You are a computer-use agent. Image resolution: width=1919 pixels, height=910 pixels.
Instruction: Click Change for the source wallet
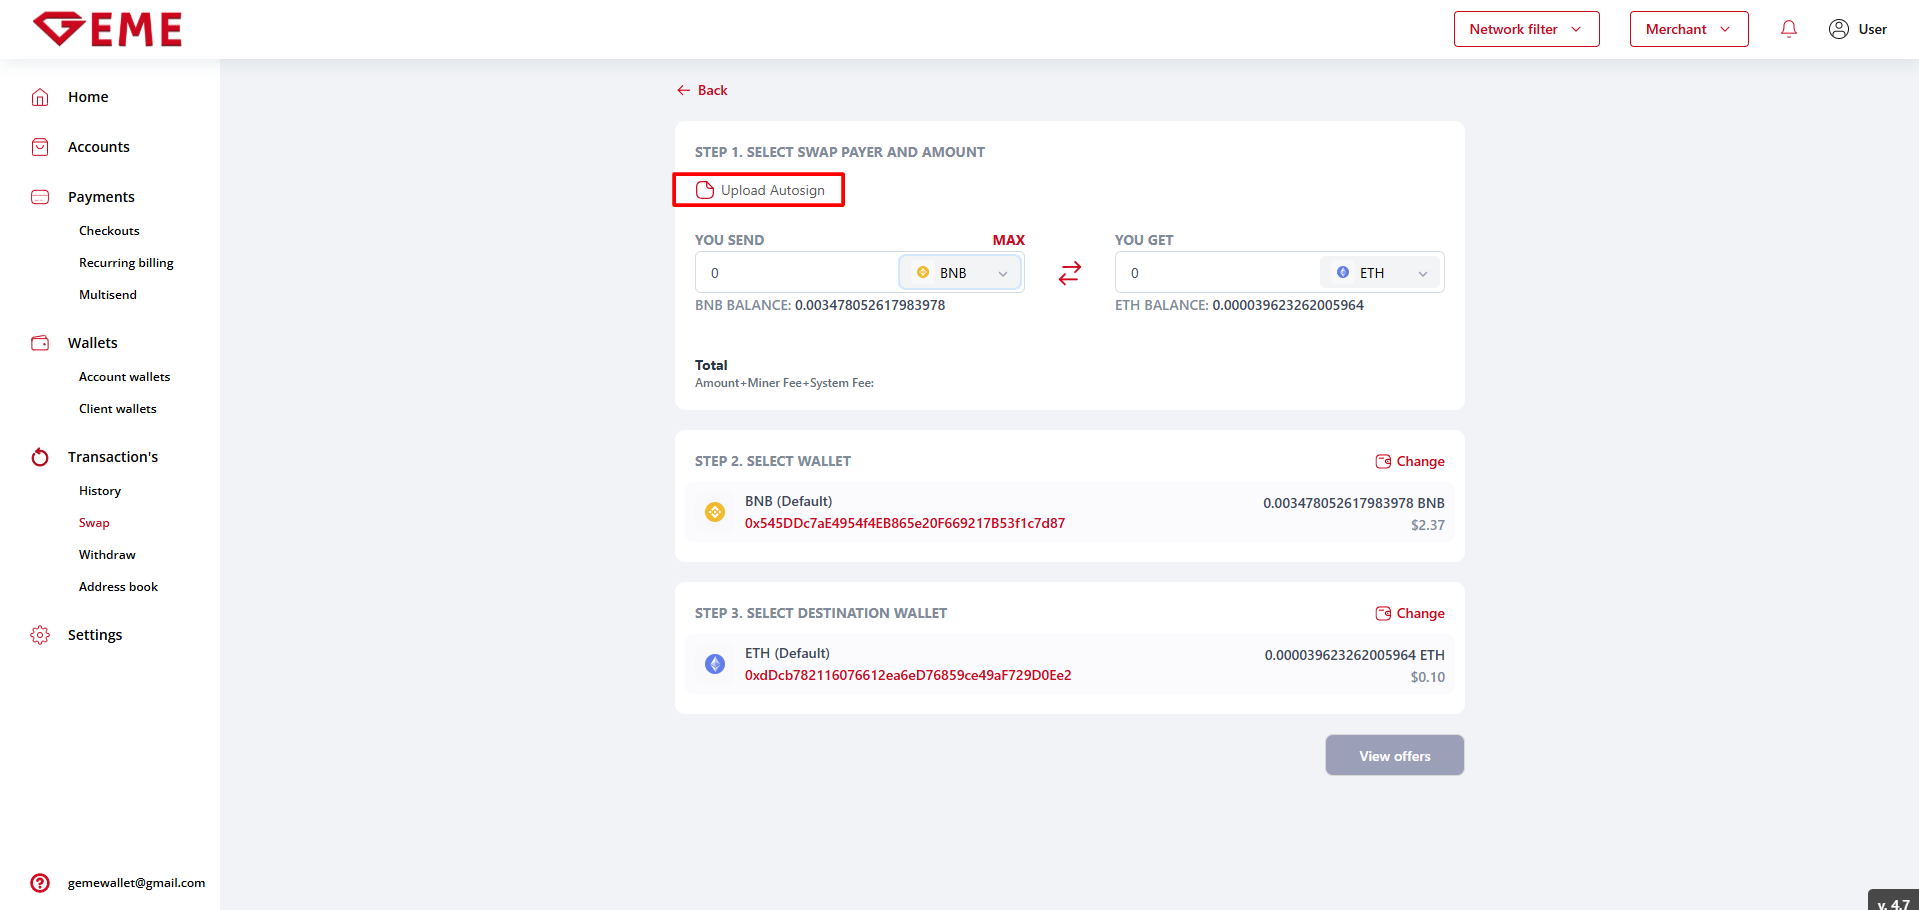(x=1410, y=461)
